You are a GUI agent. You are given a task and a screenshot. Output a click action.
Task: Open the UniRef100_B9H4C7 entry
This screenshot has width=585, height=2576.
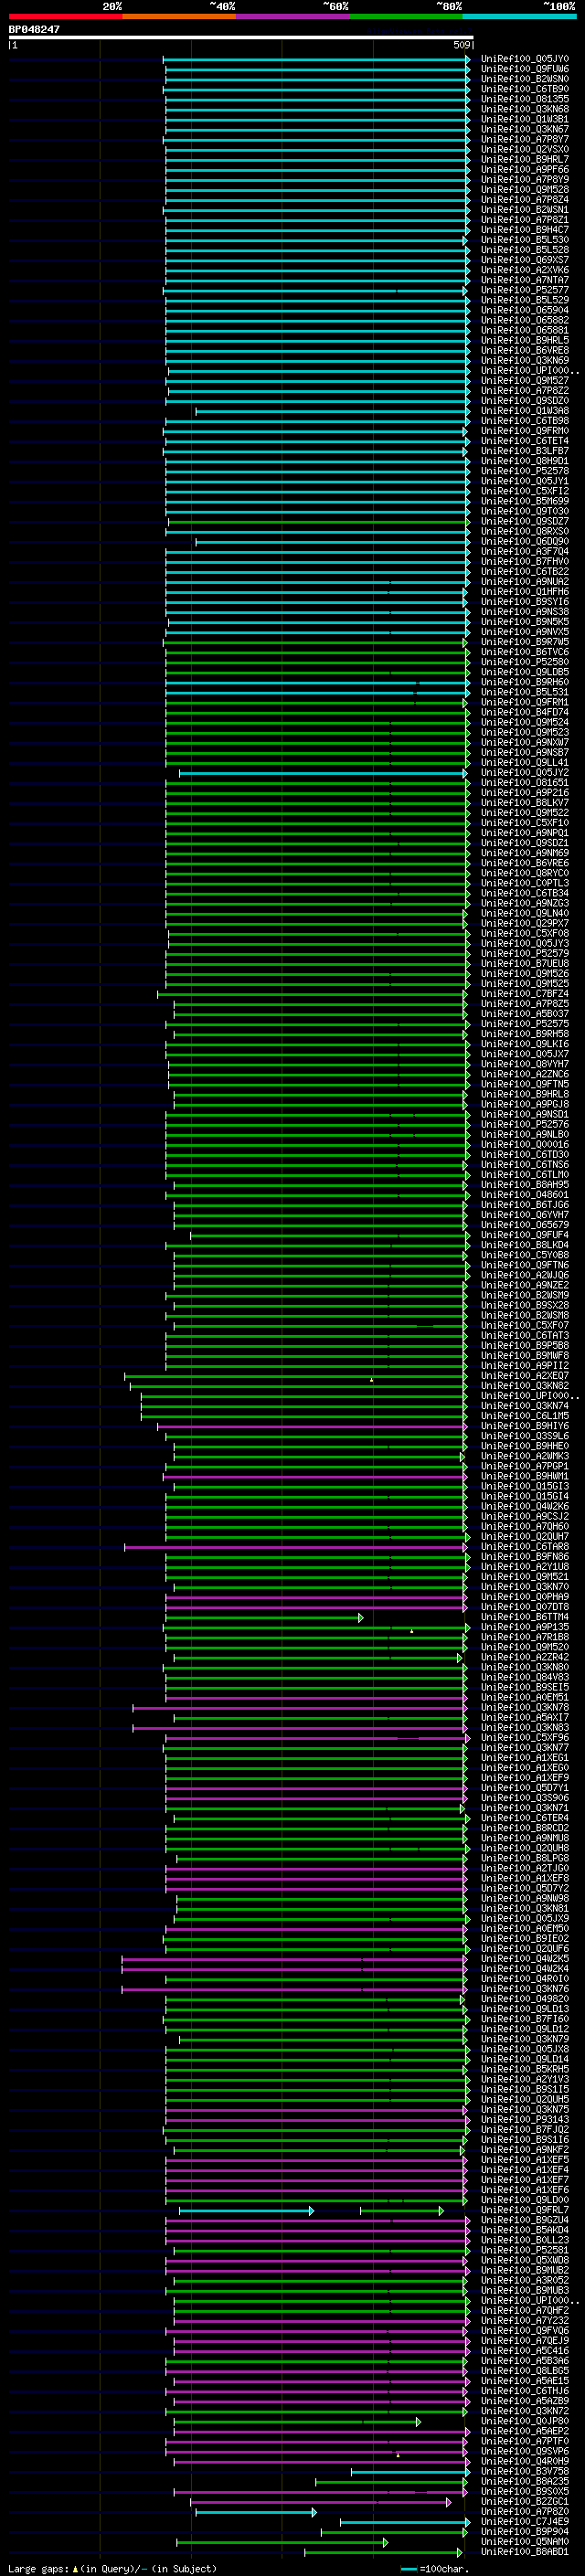[525, 230]
